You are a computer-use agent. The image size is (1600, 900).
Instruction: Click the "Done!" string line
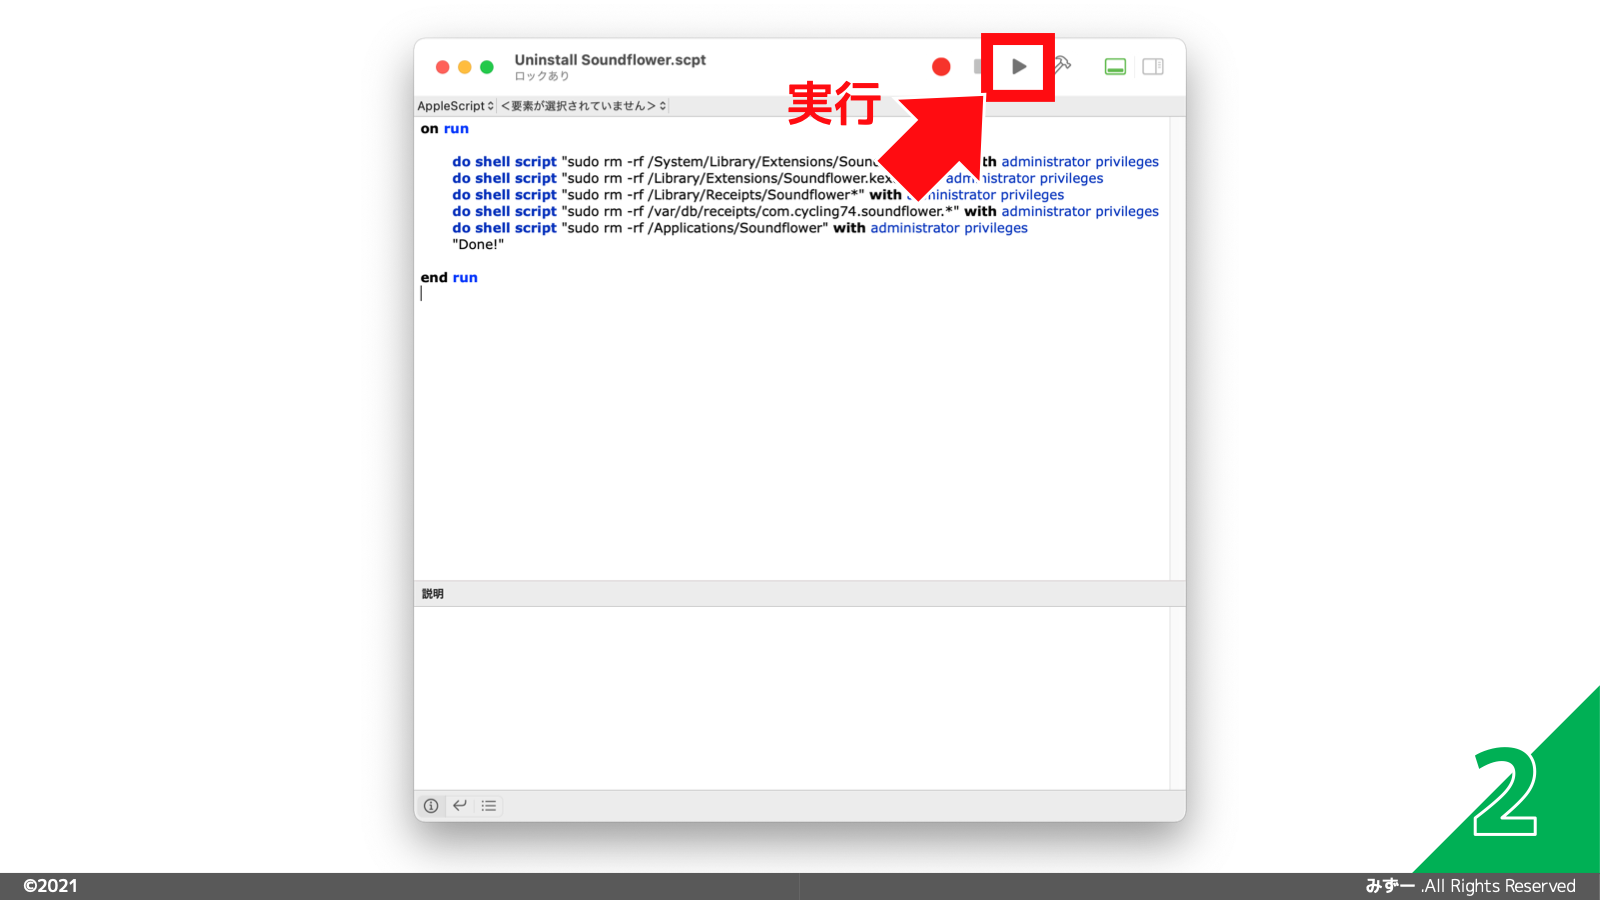(x=478, y=245)
